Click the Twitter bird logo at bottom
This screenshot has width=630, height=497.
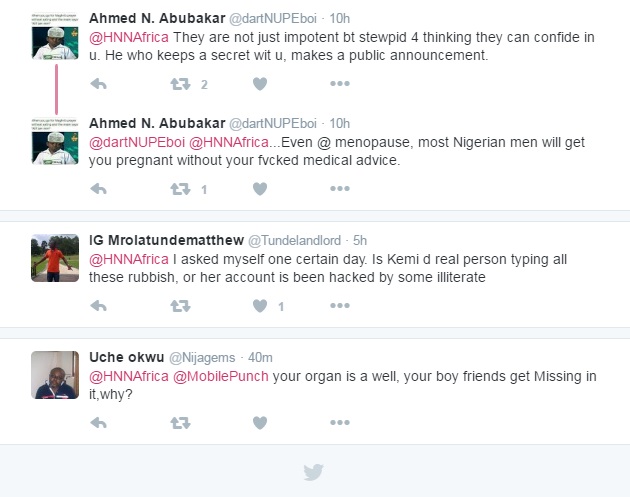point(314,473)
